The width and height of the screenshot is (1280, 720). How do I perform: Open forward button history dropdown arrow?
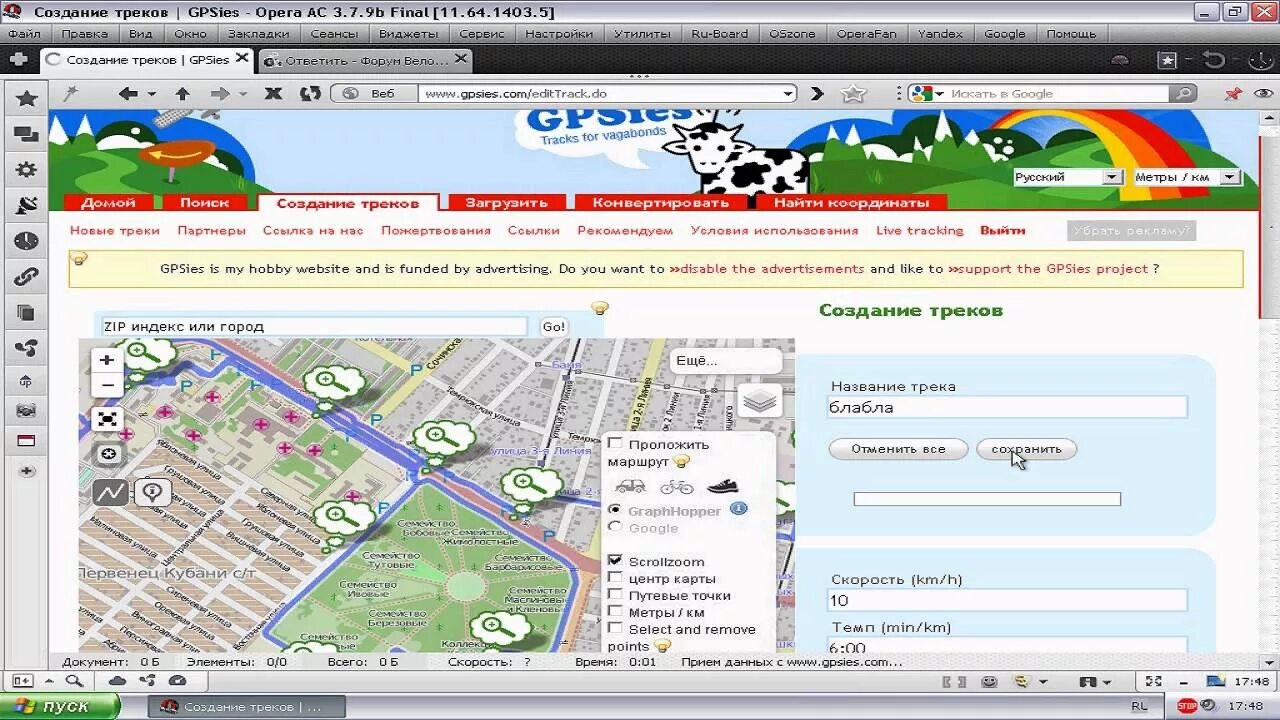pos(243,93)
